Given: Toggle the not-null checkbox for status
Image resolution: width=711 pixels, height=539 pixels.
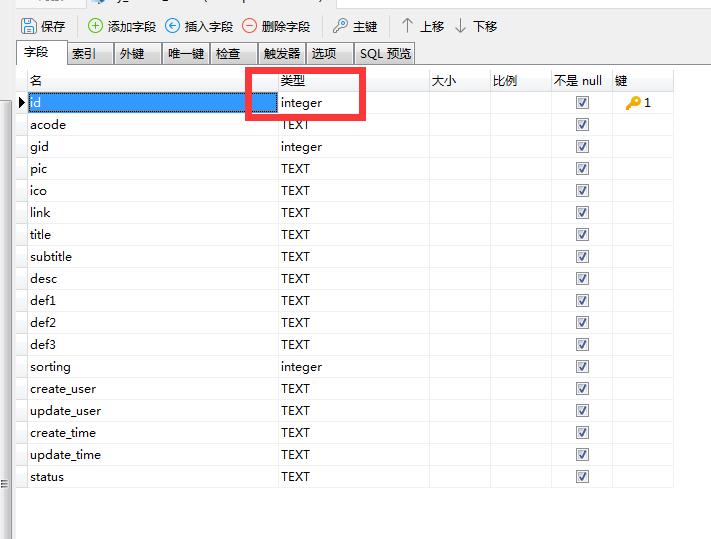Looking at the screenshot, I should (x=582, y=477).
